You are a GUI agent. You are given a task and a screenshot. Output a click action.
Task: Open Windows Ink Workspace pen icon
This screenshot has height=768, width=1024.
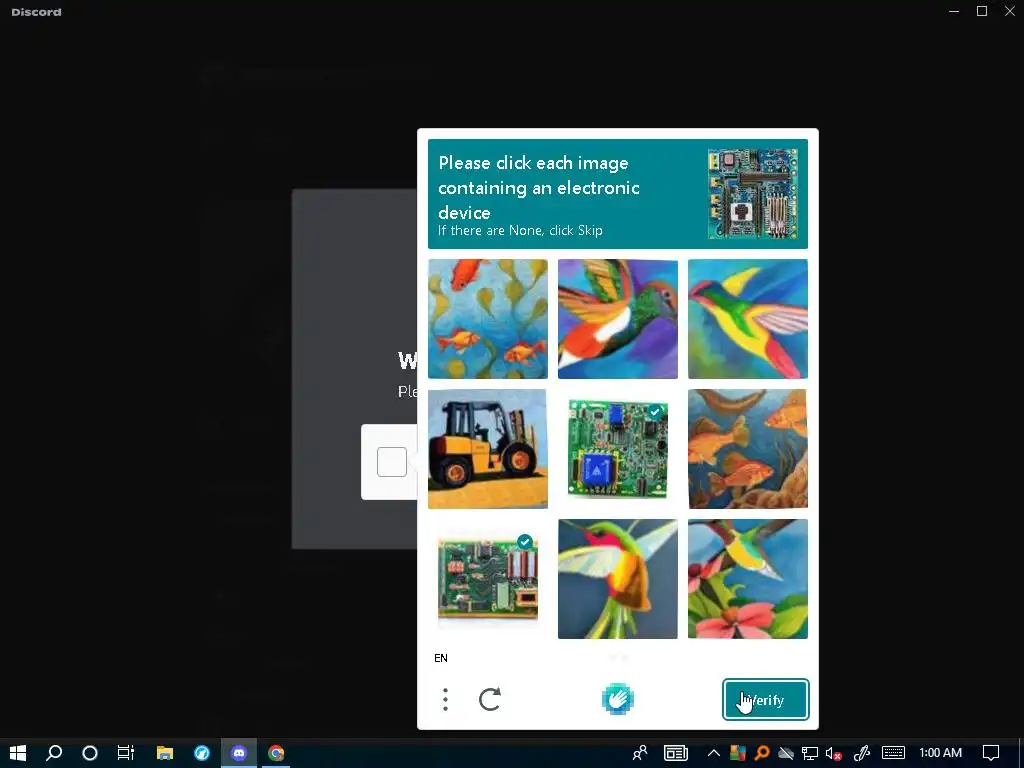click(862, 753)
